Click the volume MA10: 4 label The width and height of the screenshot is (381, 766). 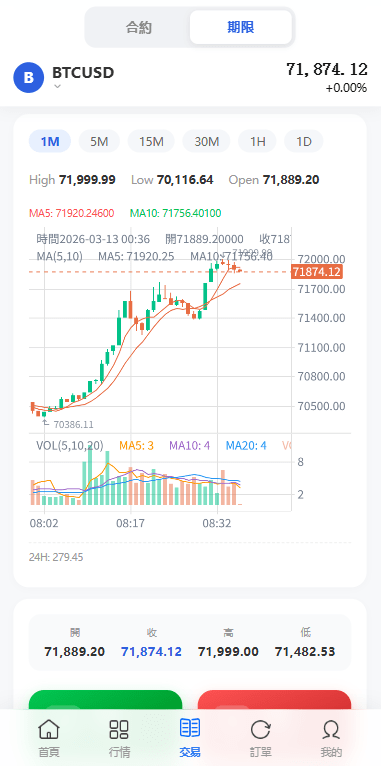(x=190, y=445)
